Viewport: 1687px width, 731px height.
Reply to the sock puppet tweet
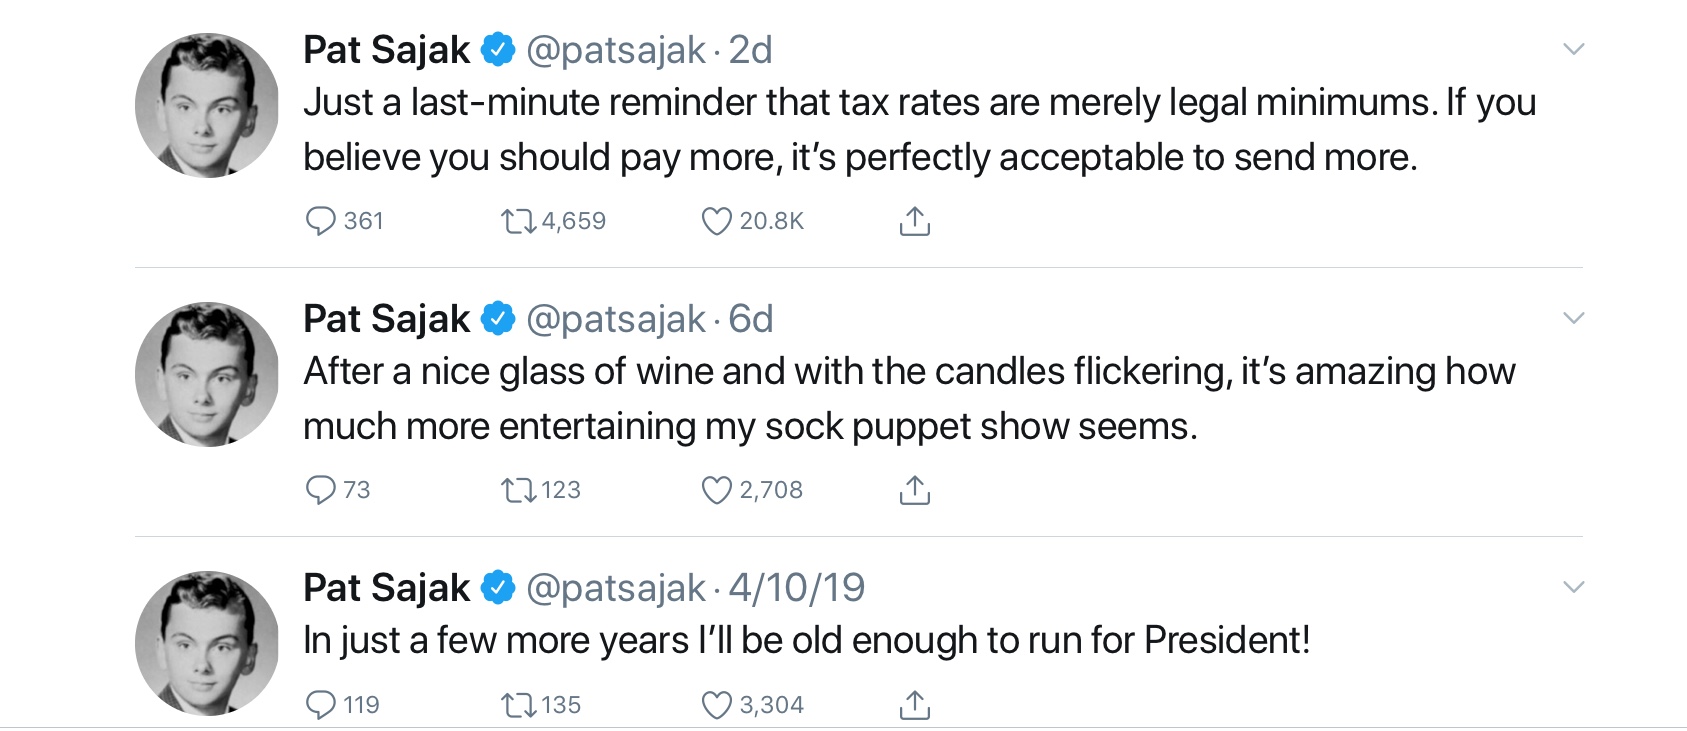pos(320,490)
